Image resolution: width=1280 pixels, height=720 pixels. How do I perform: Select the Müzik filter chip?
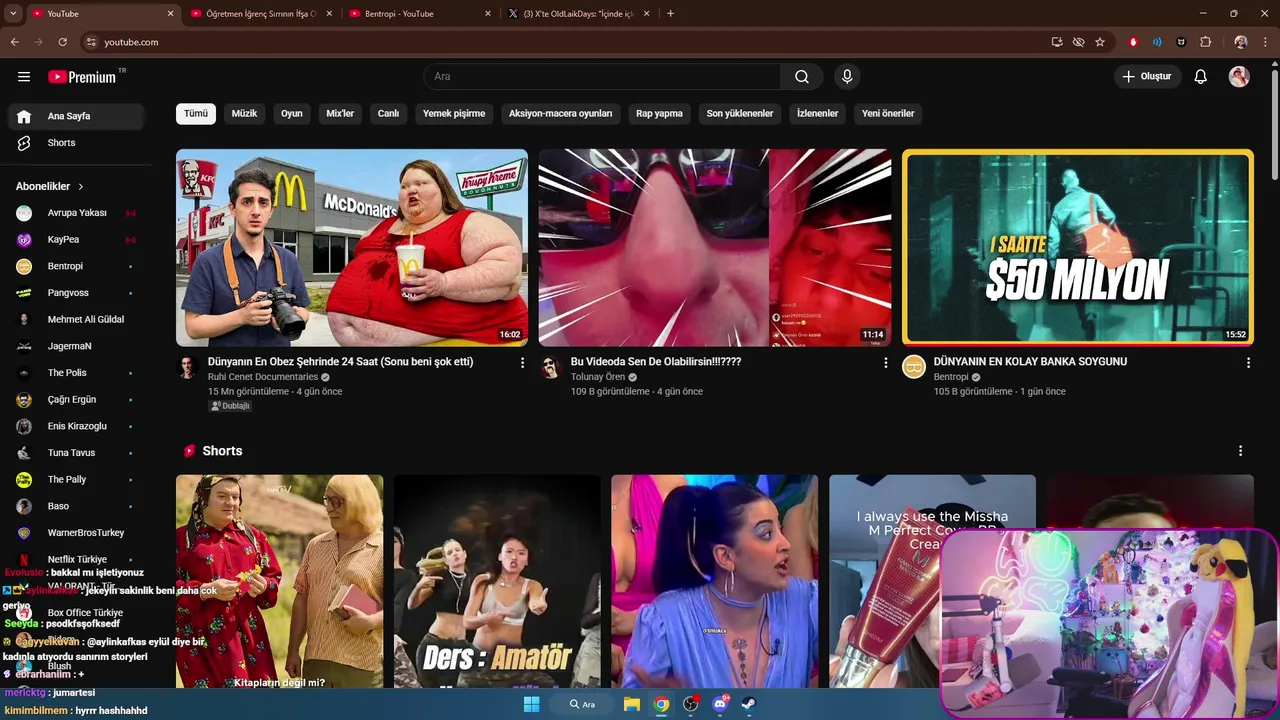[244, 114]
